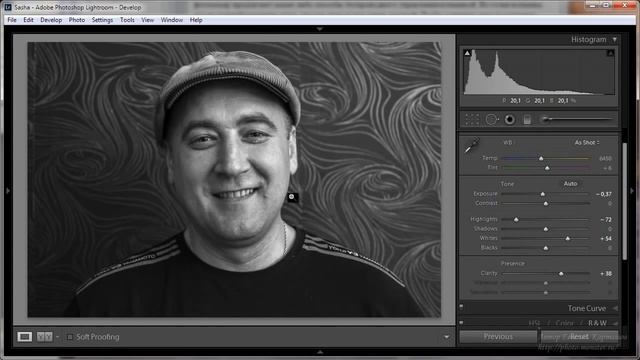This screenshot has height=360, width=640.
Task: Click the Temp slider handle
Action: pos(541,158)
